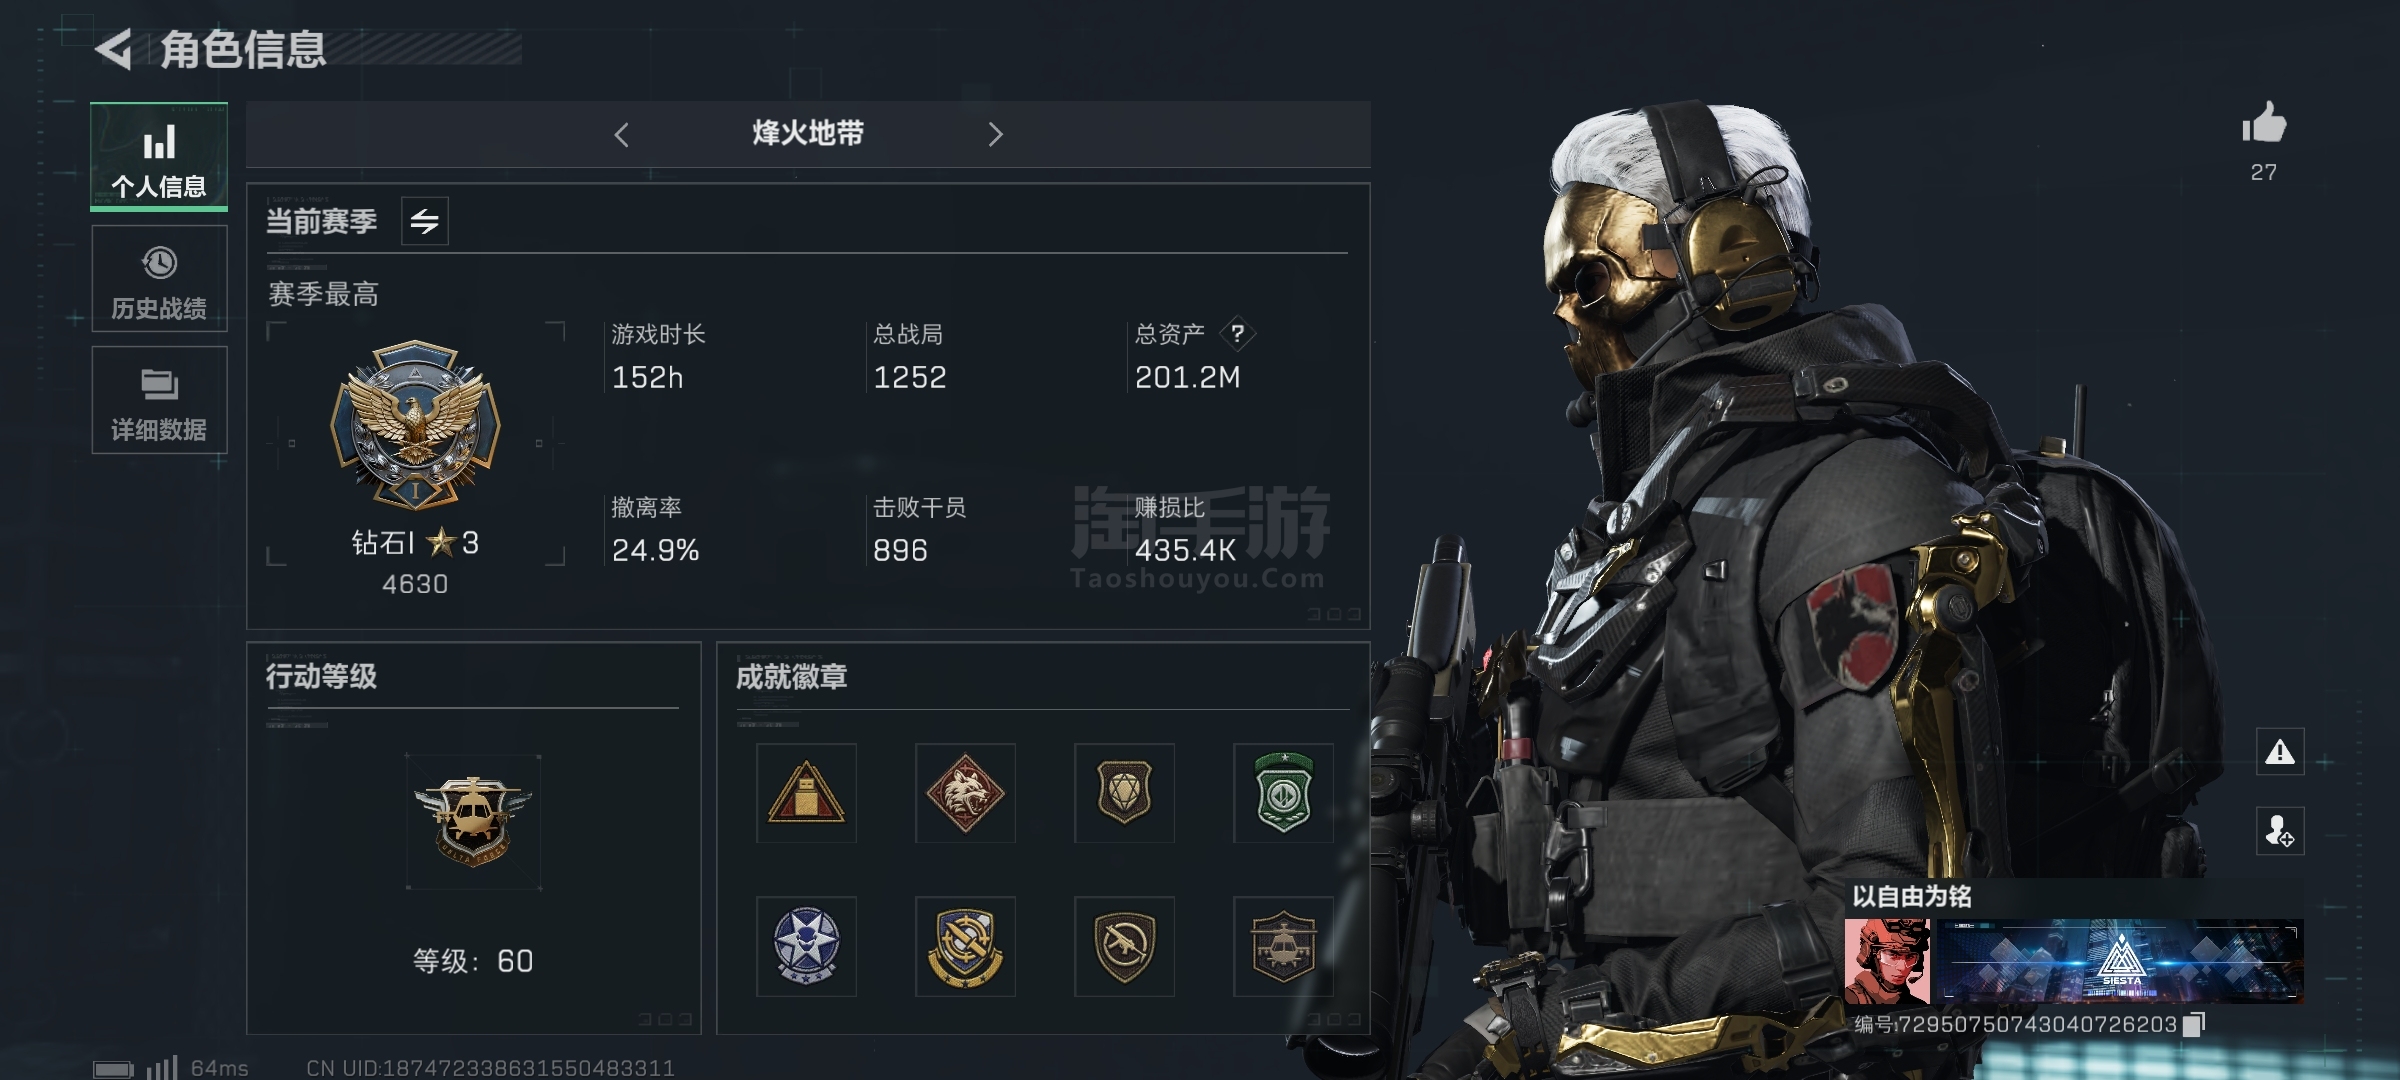This screenshot has width=2400, height=1080.
Task: Select the helicopter achievement badge
Action: pyautogui.click(x=1283, y=946)
